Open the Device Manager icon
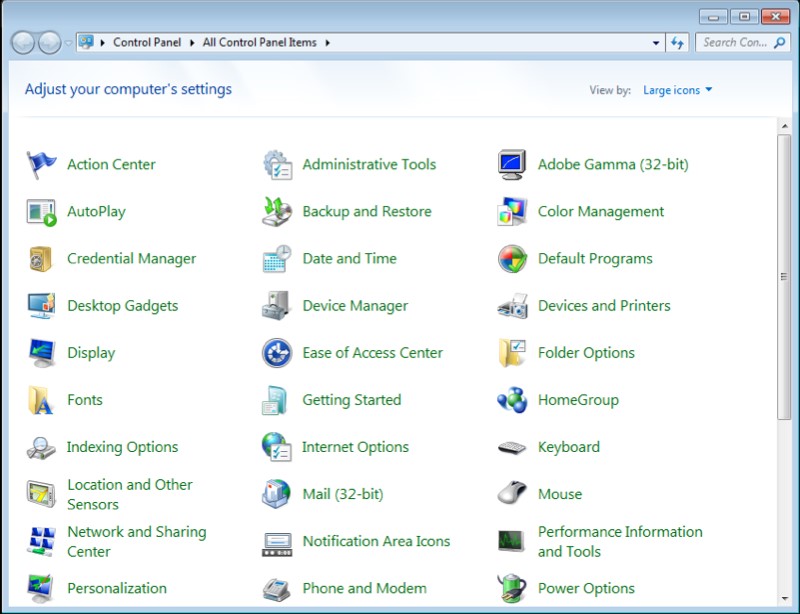The width and height of the screenshot is (800, 614). tap(277, 306)
